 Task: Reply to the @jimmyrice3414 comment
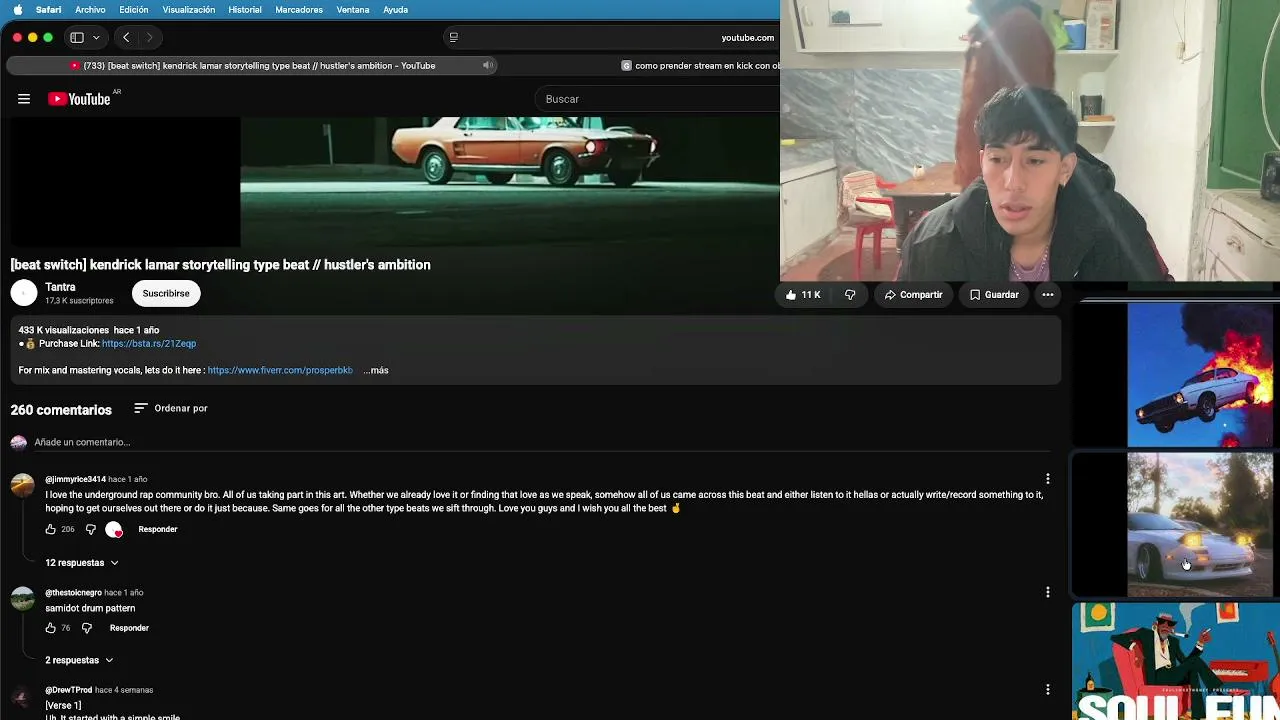point(158,529)
